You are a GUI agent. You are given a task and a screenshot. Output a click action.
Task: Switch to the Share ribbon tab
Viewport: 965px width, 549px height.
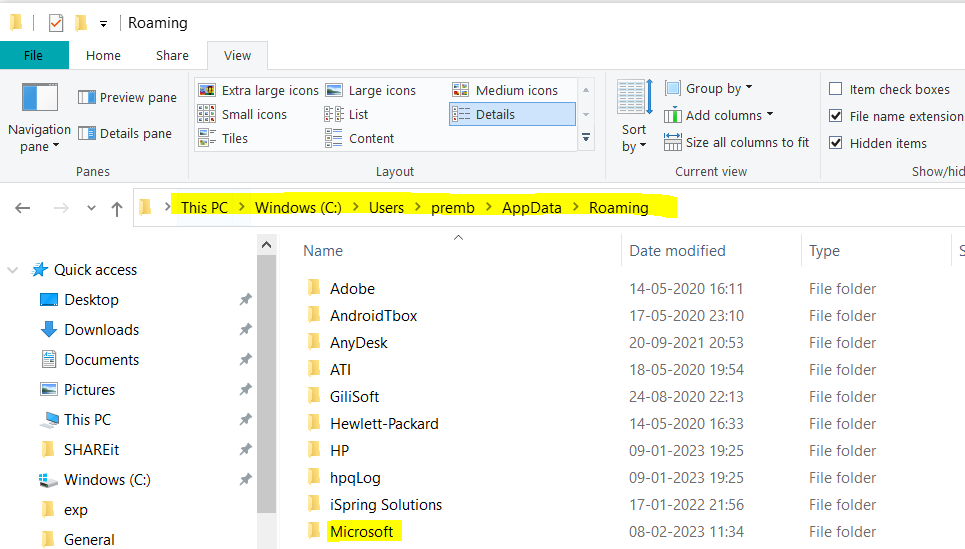click(x=172, y=55)
